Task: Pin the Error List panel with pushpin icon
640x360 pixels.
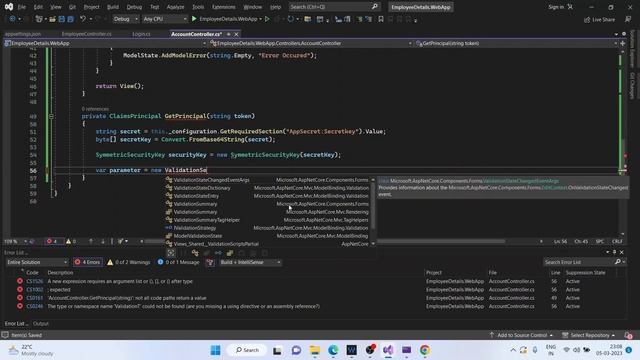Action: pyautogui.click(x=614, y=252)
